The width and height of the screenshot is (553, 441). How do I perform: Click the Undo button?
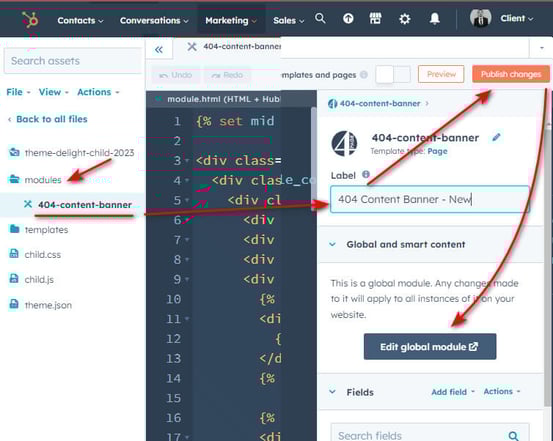point(176,75)
